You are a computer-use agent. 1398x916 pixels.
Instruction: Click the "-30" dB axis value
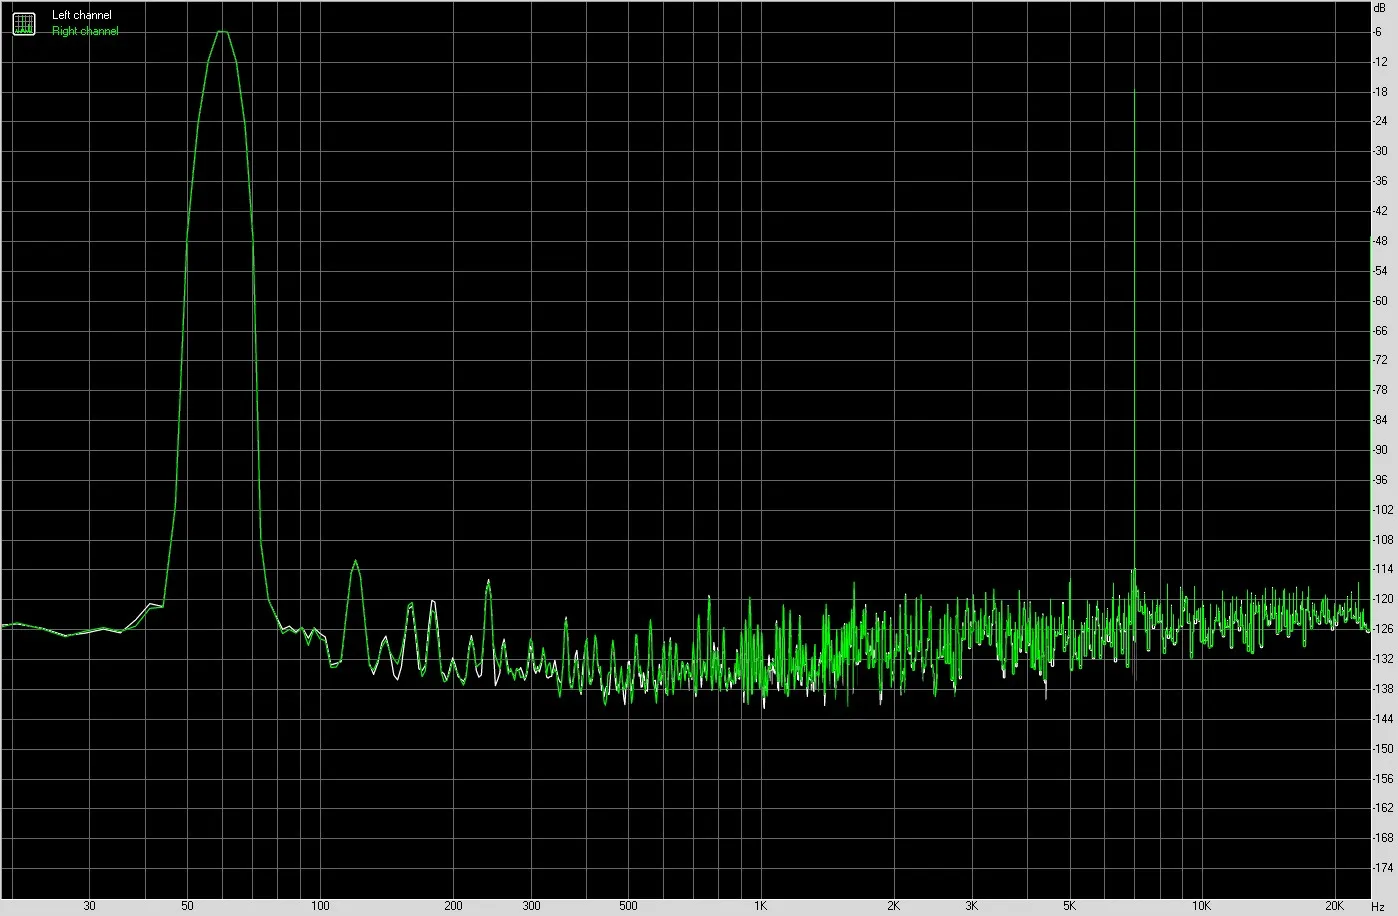click(x=1380, y=151)
